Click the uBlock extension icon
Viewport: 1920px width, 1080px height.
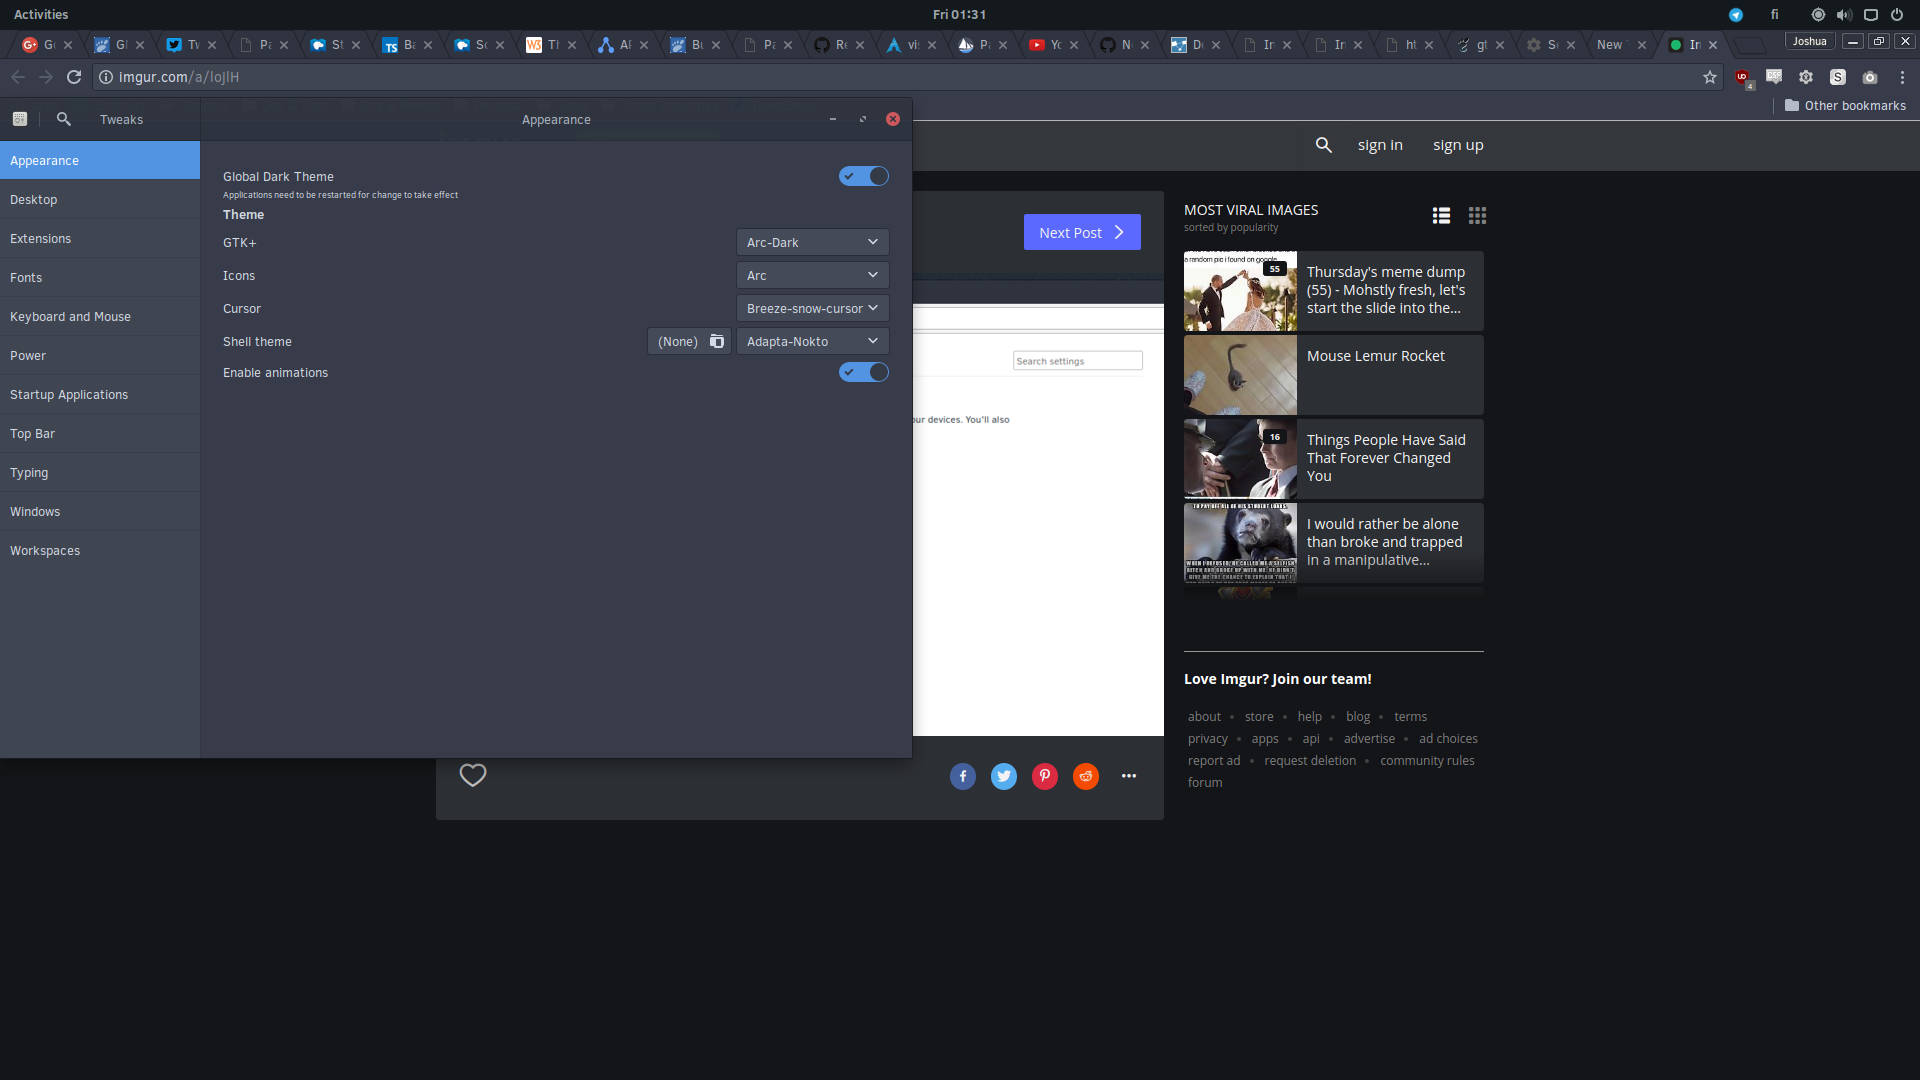click(1743, 78)
